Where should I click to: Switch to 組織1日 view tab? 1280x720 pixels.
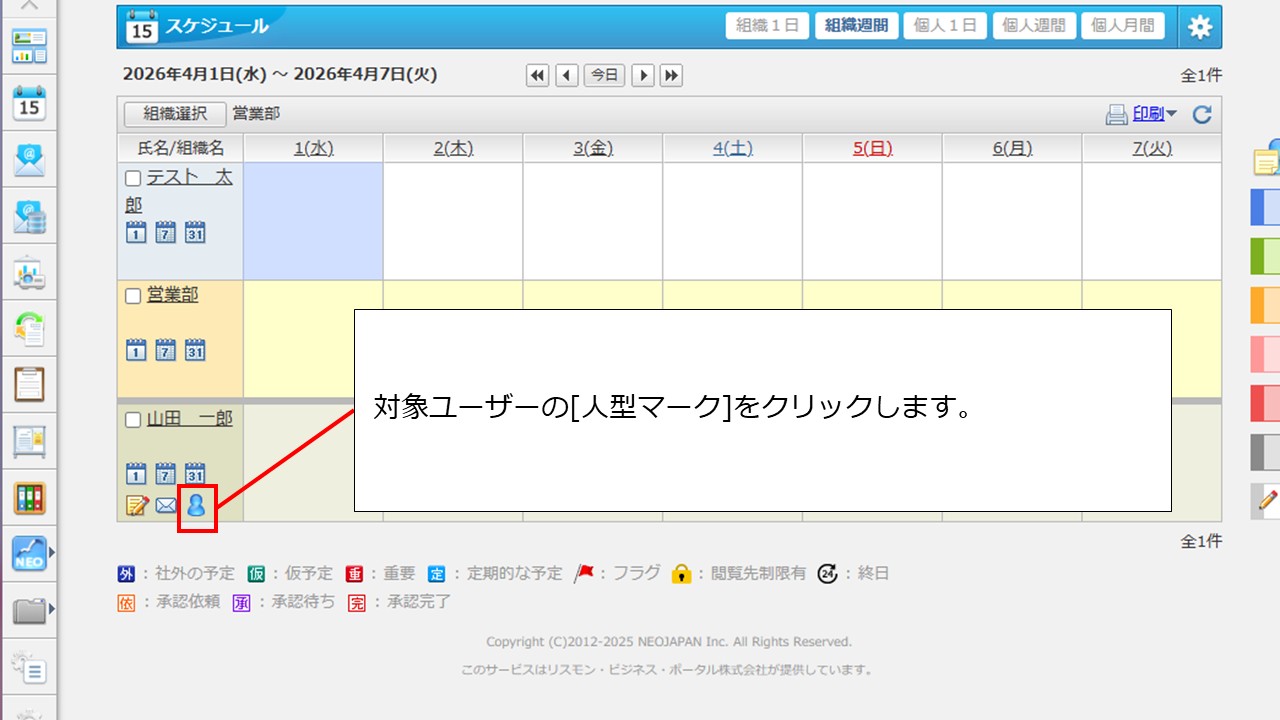point(767,26)
